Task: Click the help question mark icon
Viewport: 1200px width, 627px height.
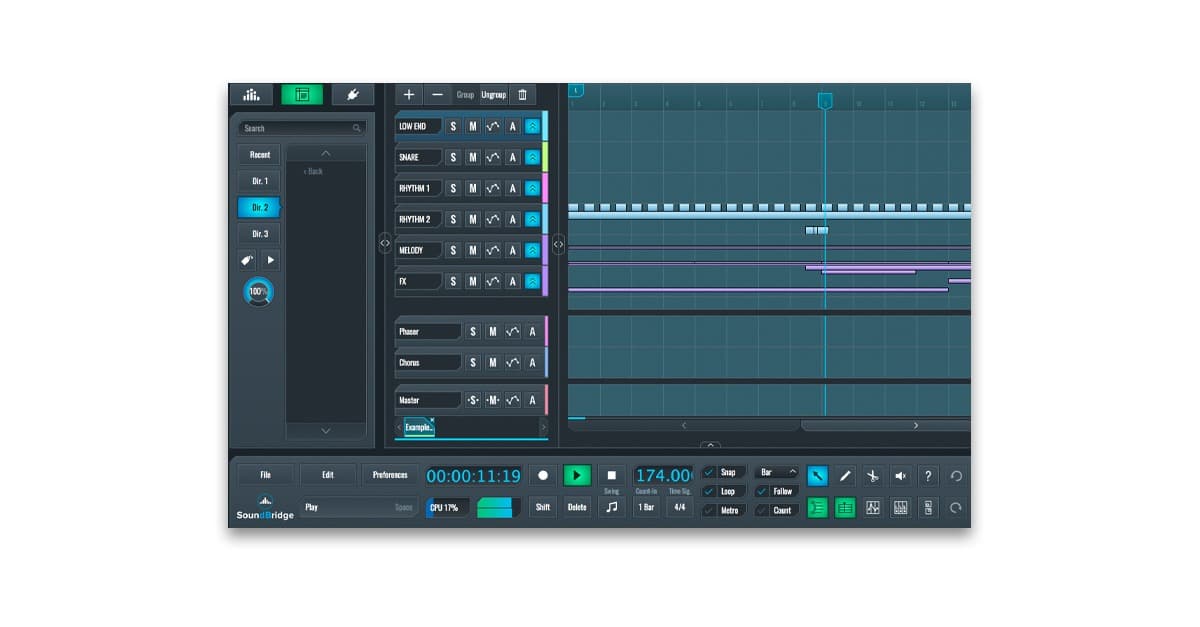Action: pyautogui.click(x=927, y=476)
